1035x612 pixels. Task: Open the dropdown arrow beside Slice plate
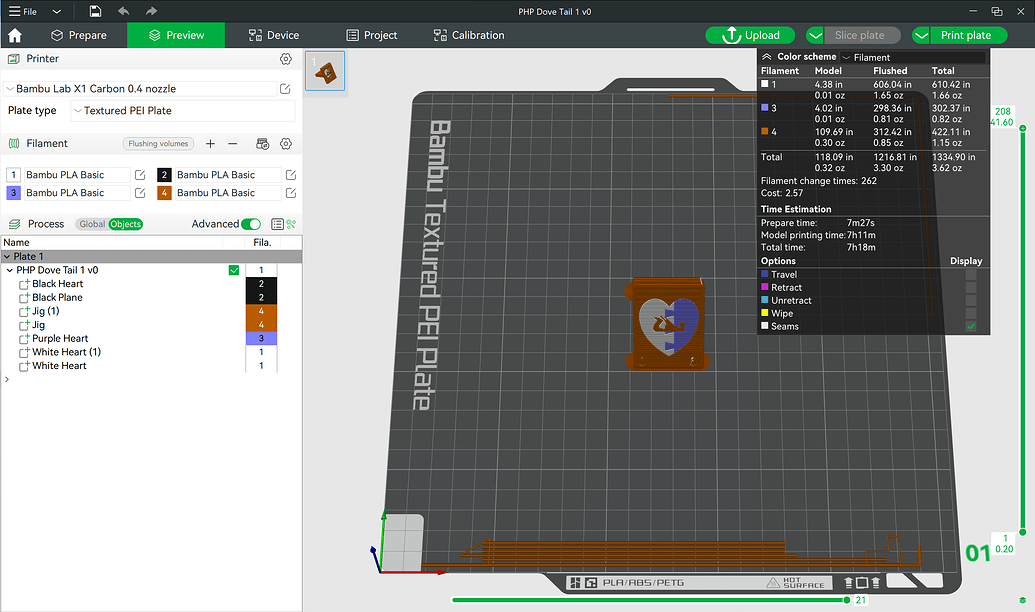pos(815,35)
